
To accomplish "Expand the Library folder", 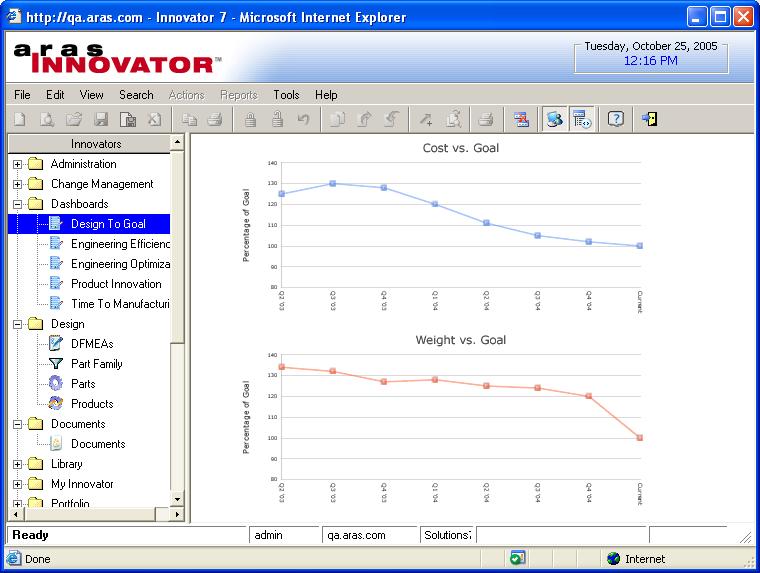I will pyautogui.click(x=17, y=464).
